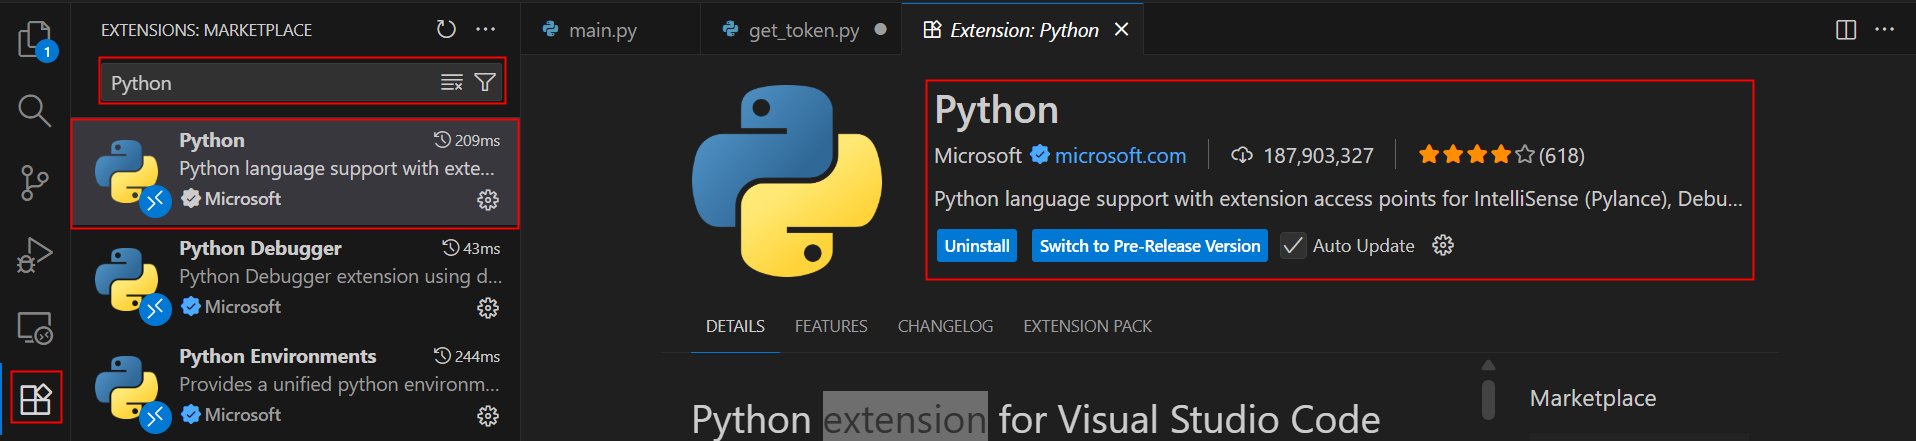Close the Extension: Python tab

[x=1122, y=30]
